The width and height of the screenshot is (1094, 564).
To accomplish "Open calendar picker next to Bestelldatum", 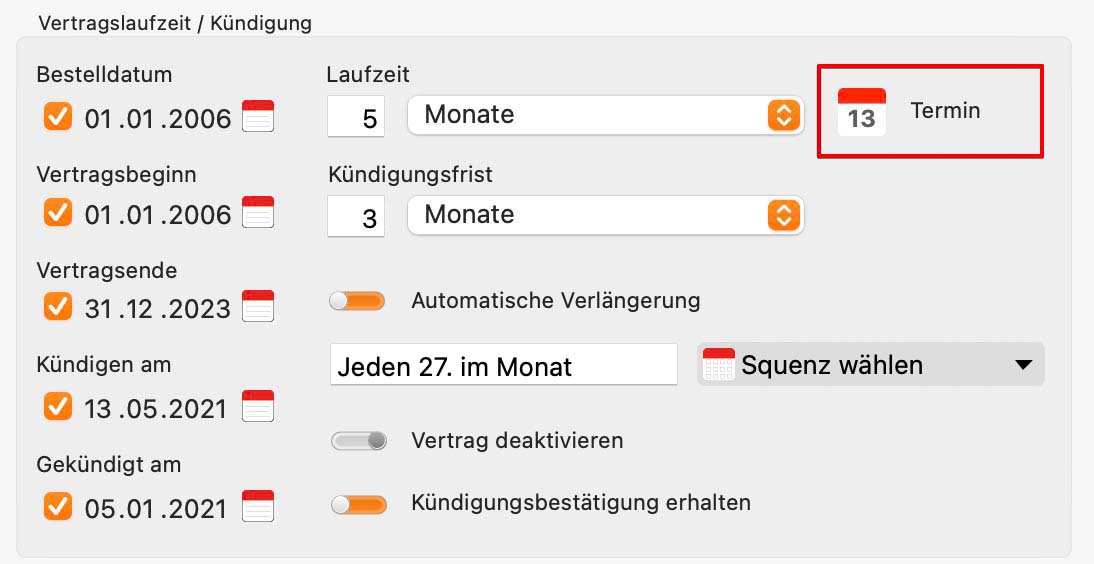I will point(258,116).
